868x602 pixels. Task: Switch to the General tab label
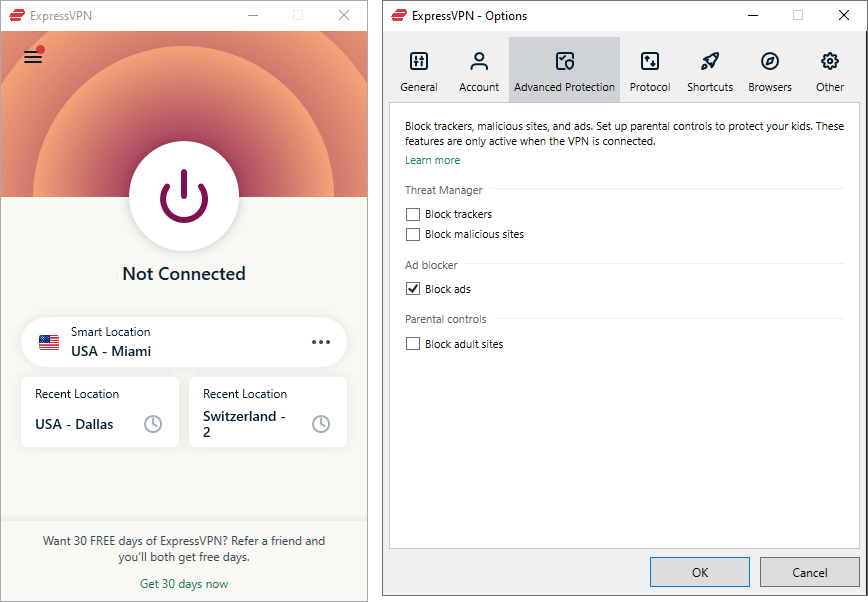tap(418, 87)
